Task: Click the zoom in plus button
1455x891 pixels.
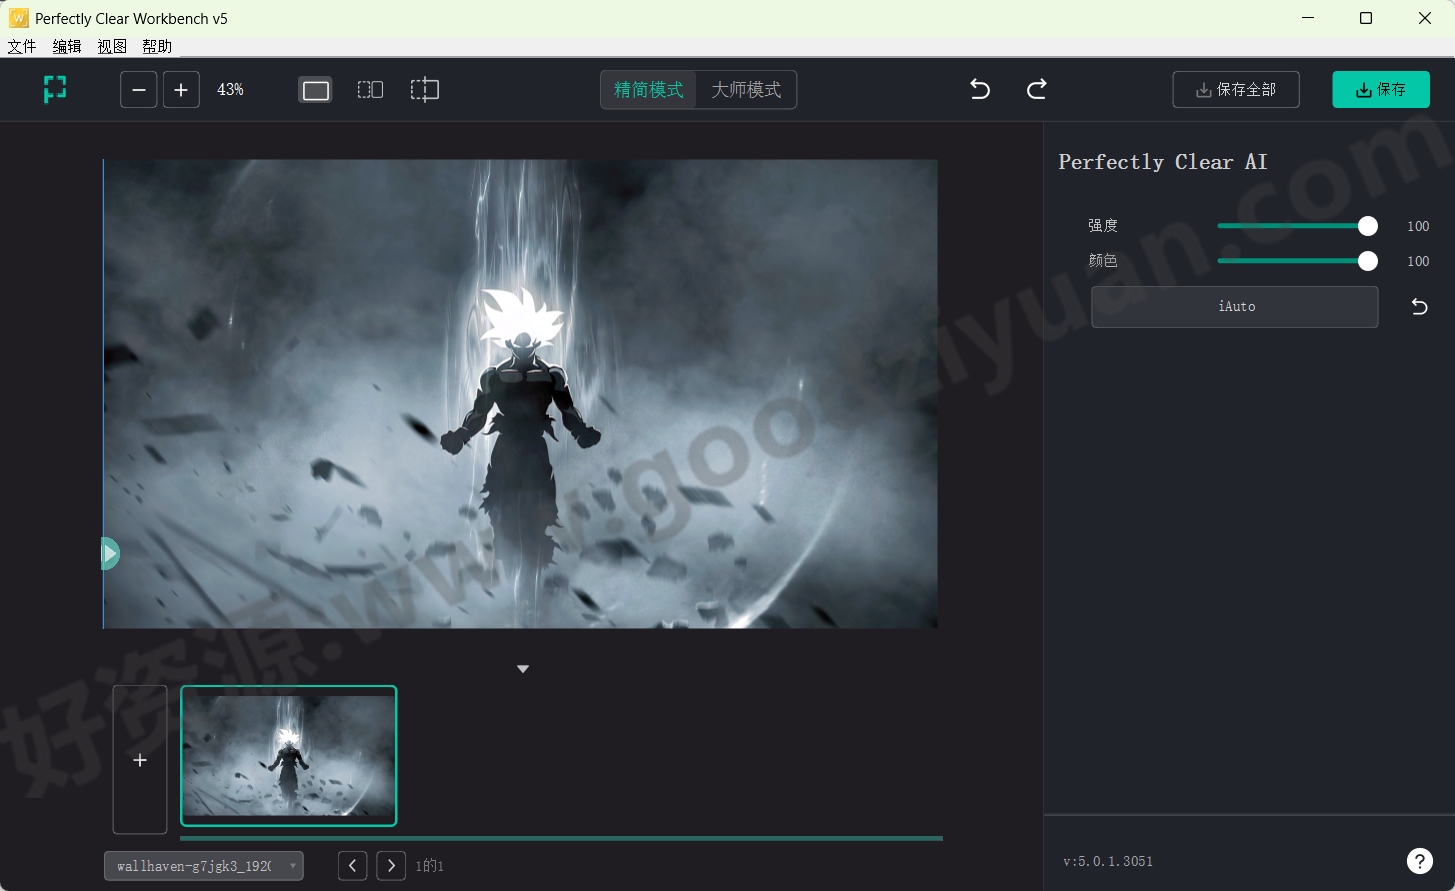Action: [181, 90]
